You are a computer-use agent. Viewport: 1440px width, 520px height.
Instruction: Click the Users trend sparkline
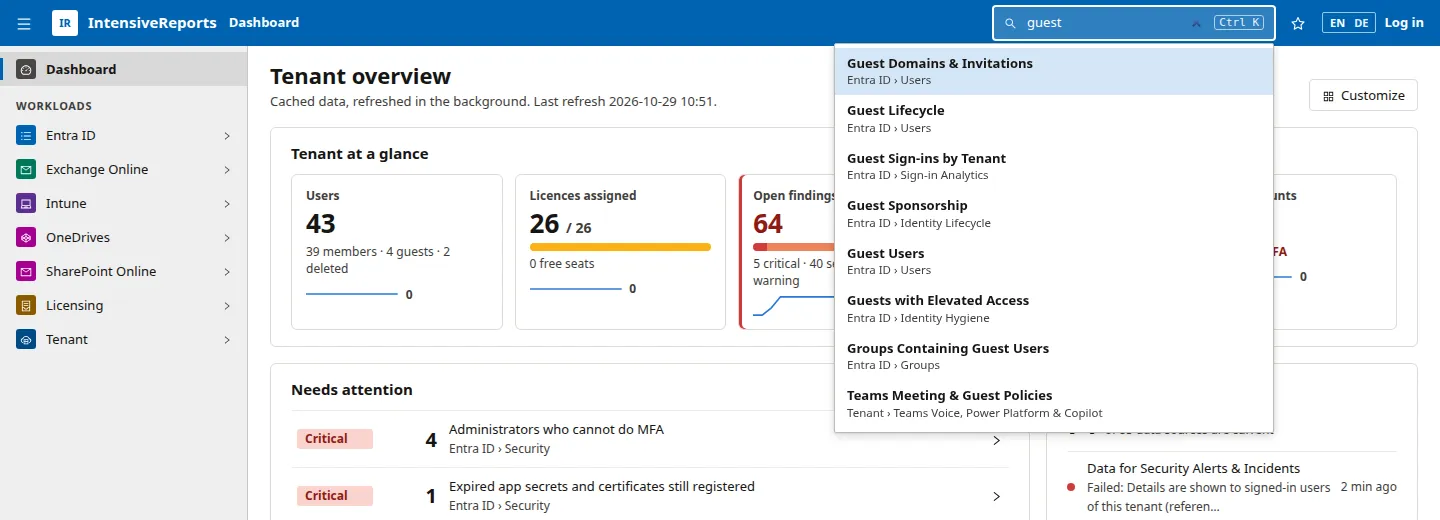coord(352,294)
